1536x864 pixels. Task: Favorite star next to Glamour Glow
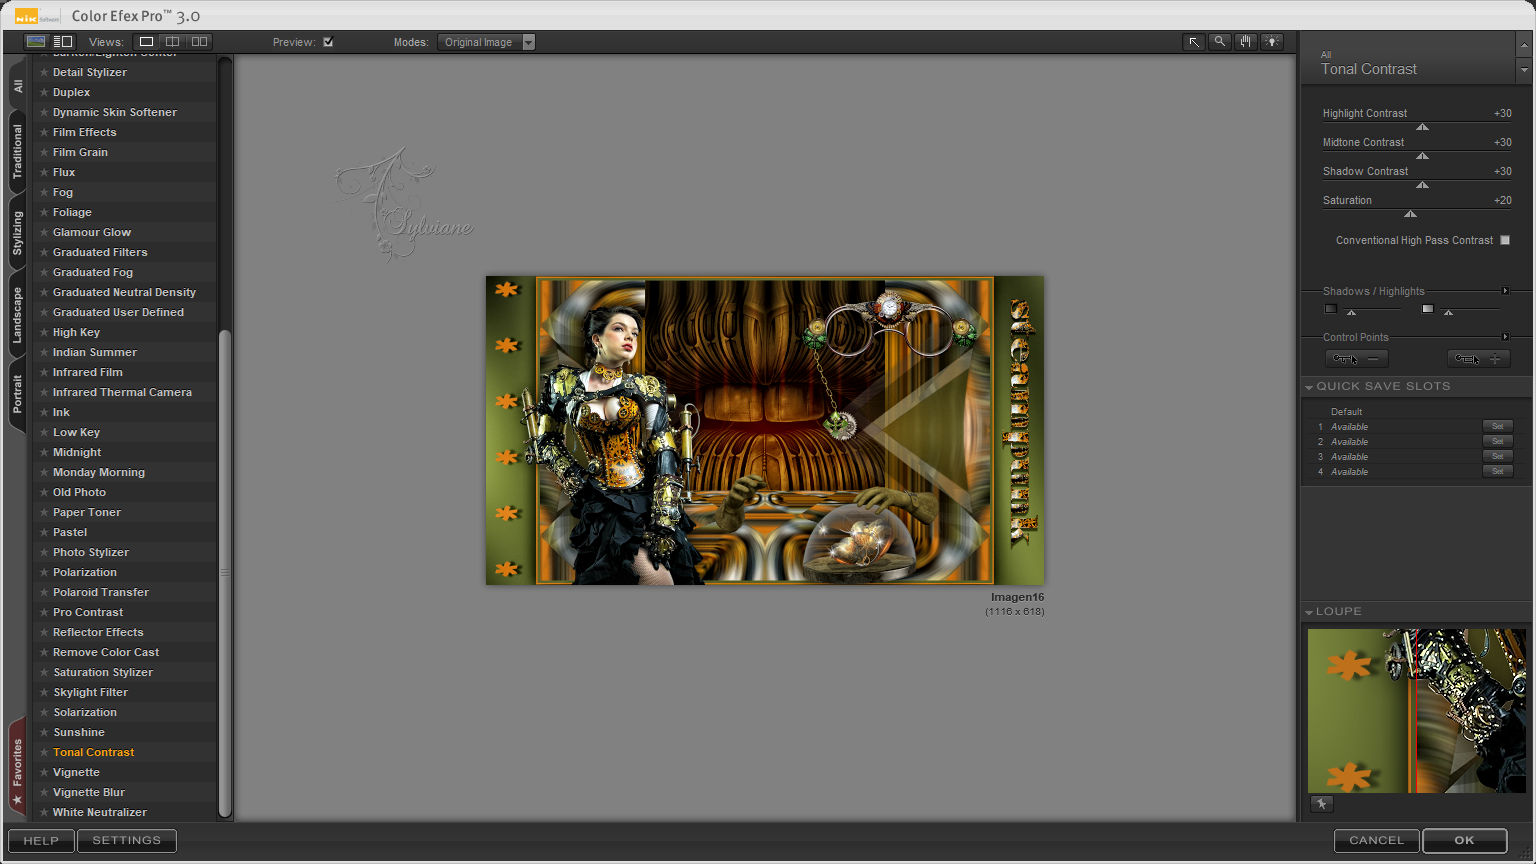[x=44, y=232]
